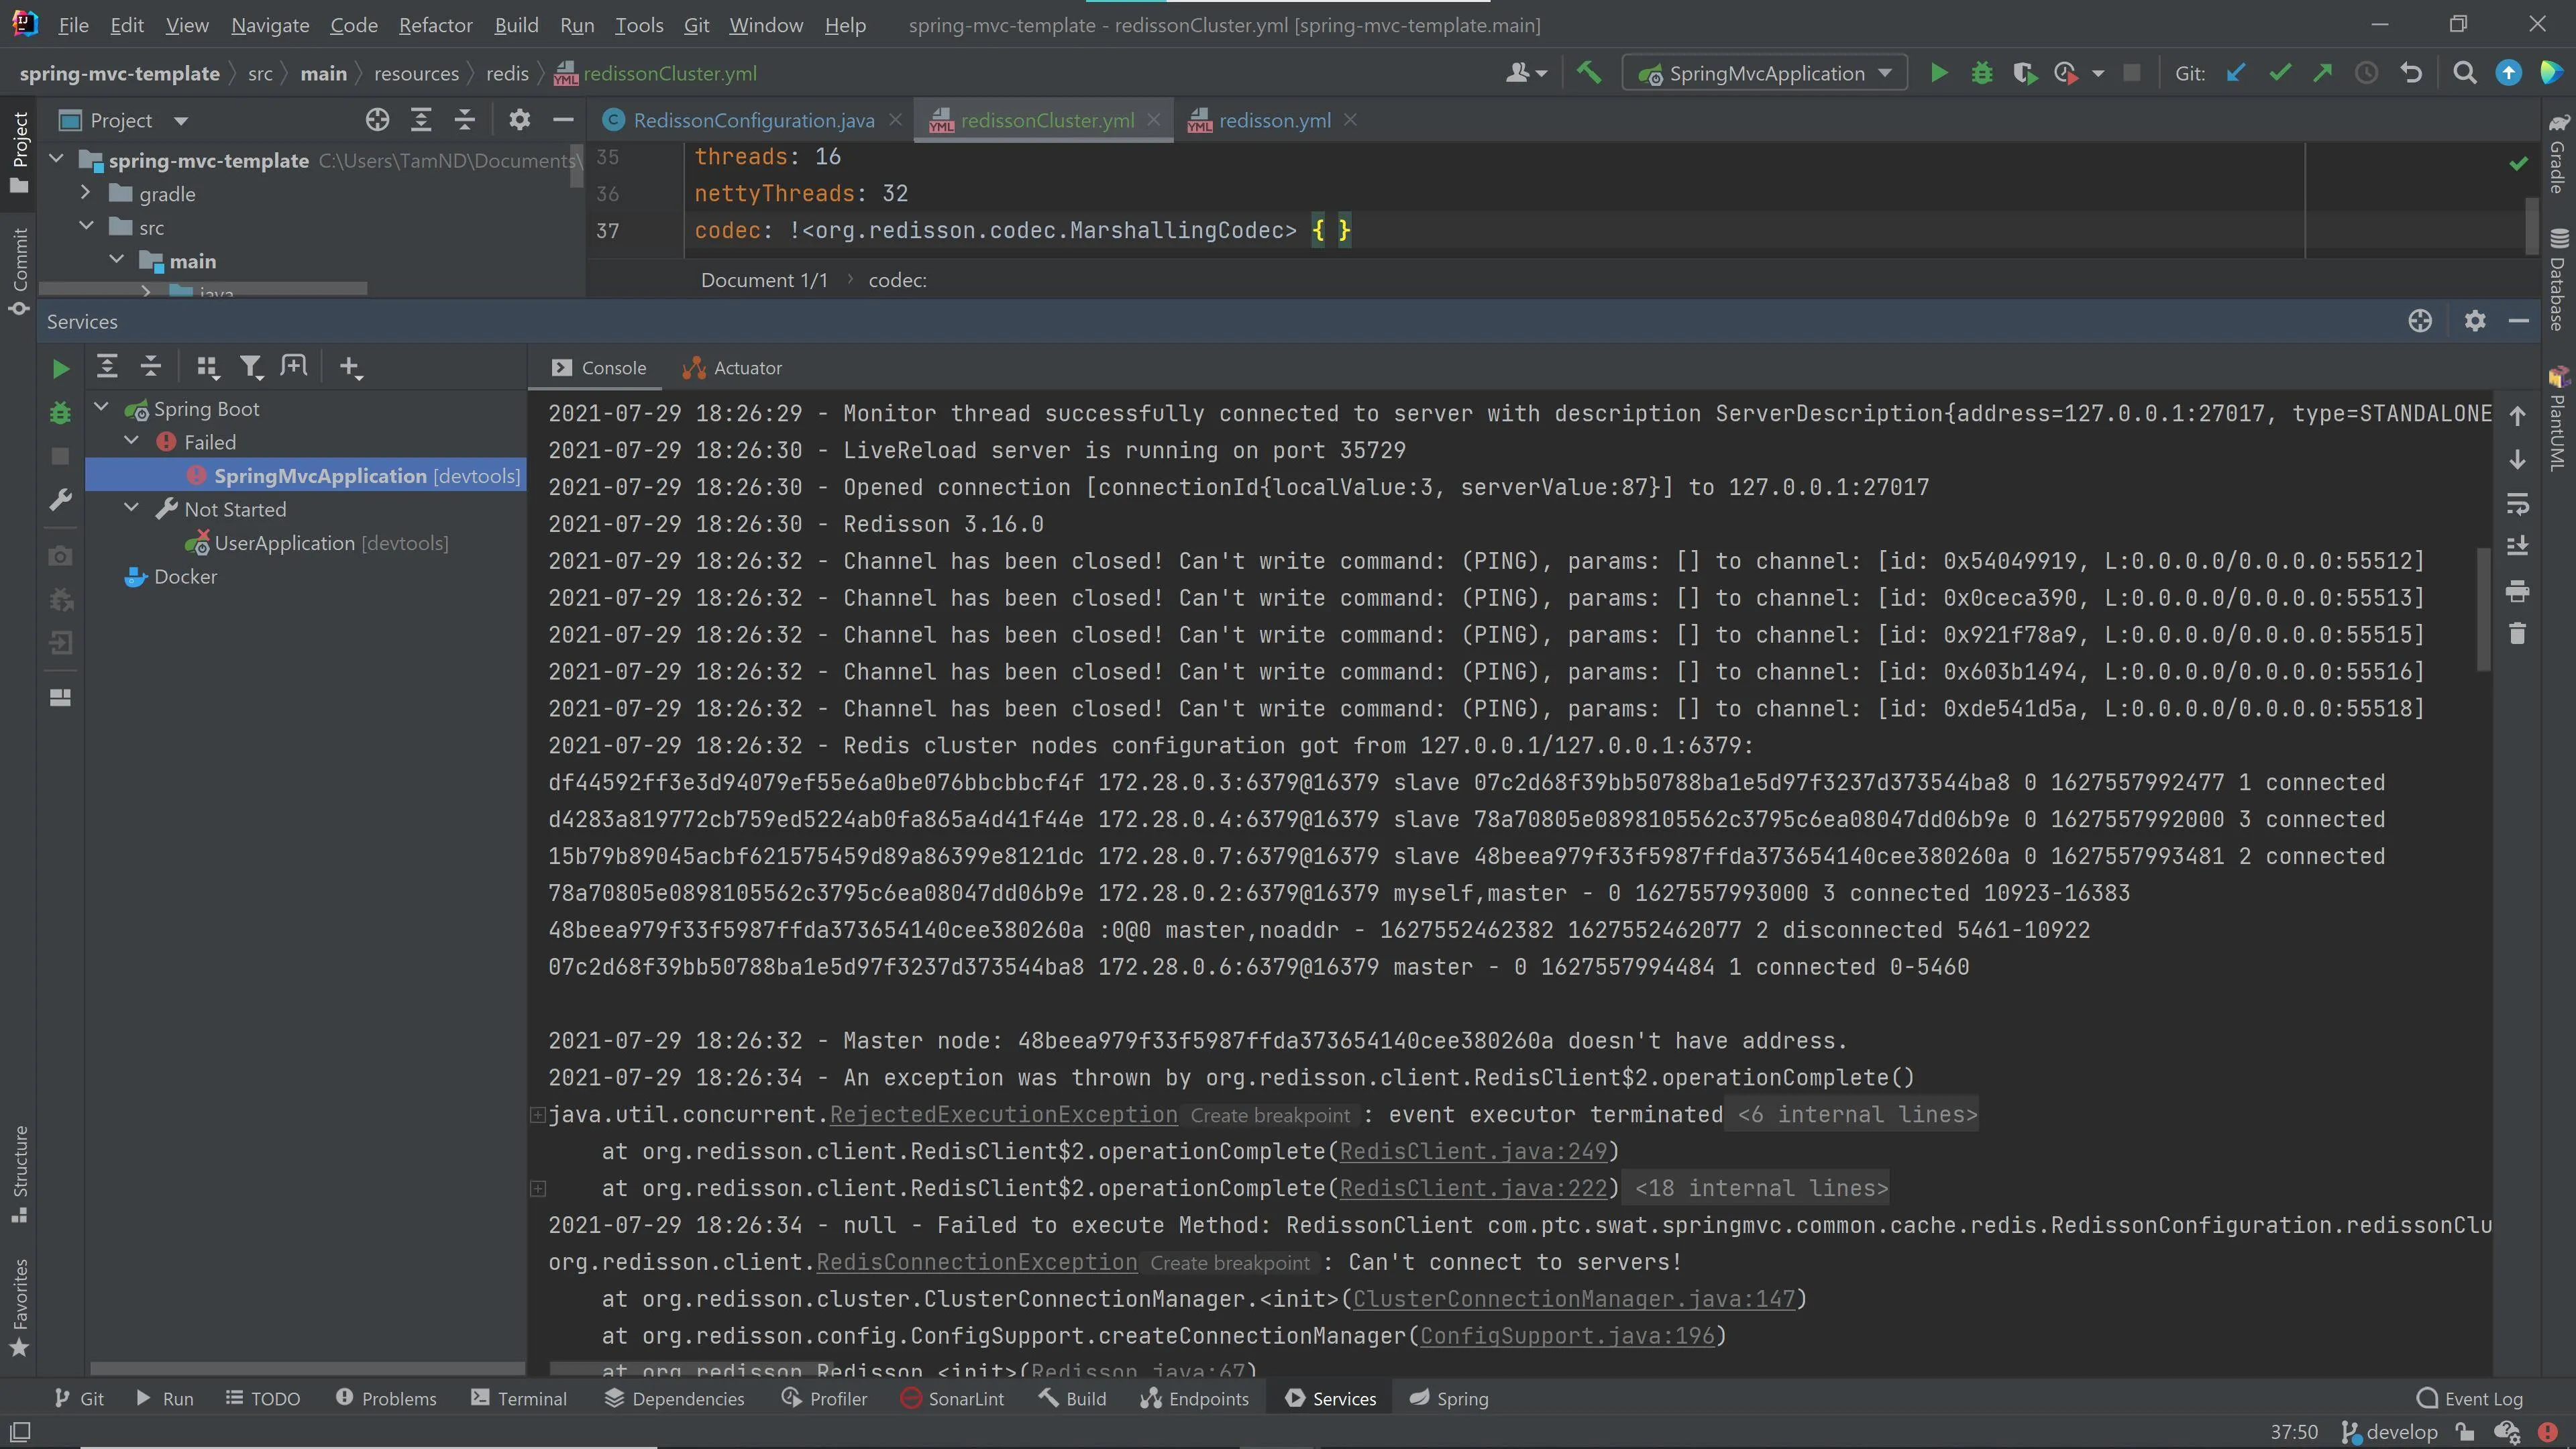The image size is (2576, 1449).
Task: Click develop Git branch in status bar
Action: pyautogui.click(x=2390, y=1432)
